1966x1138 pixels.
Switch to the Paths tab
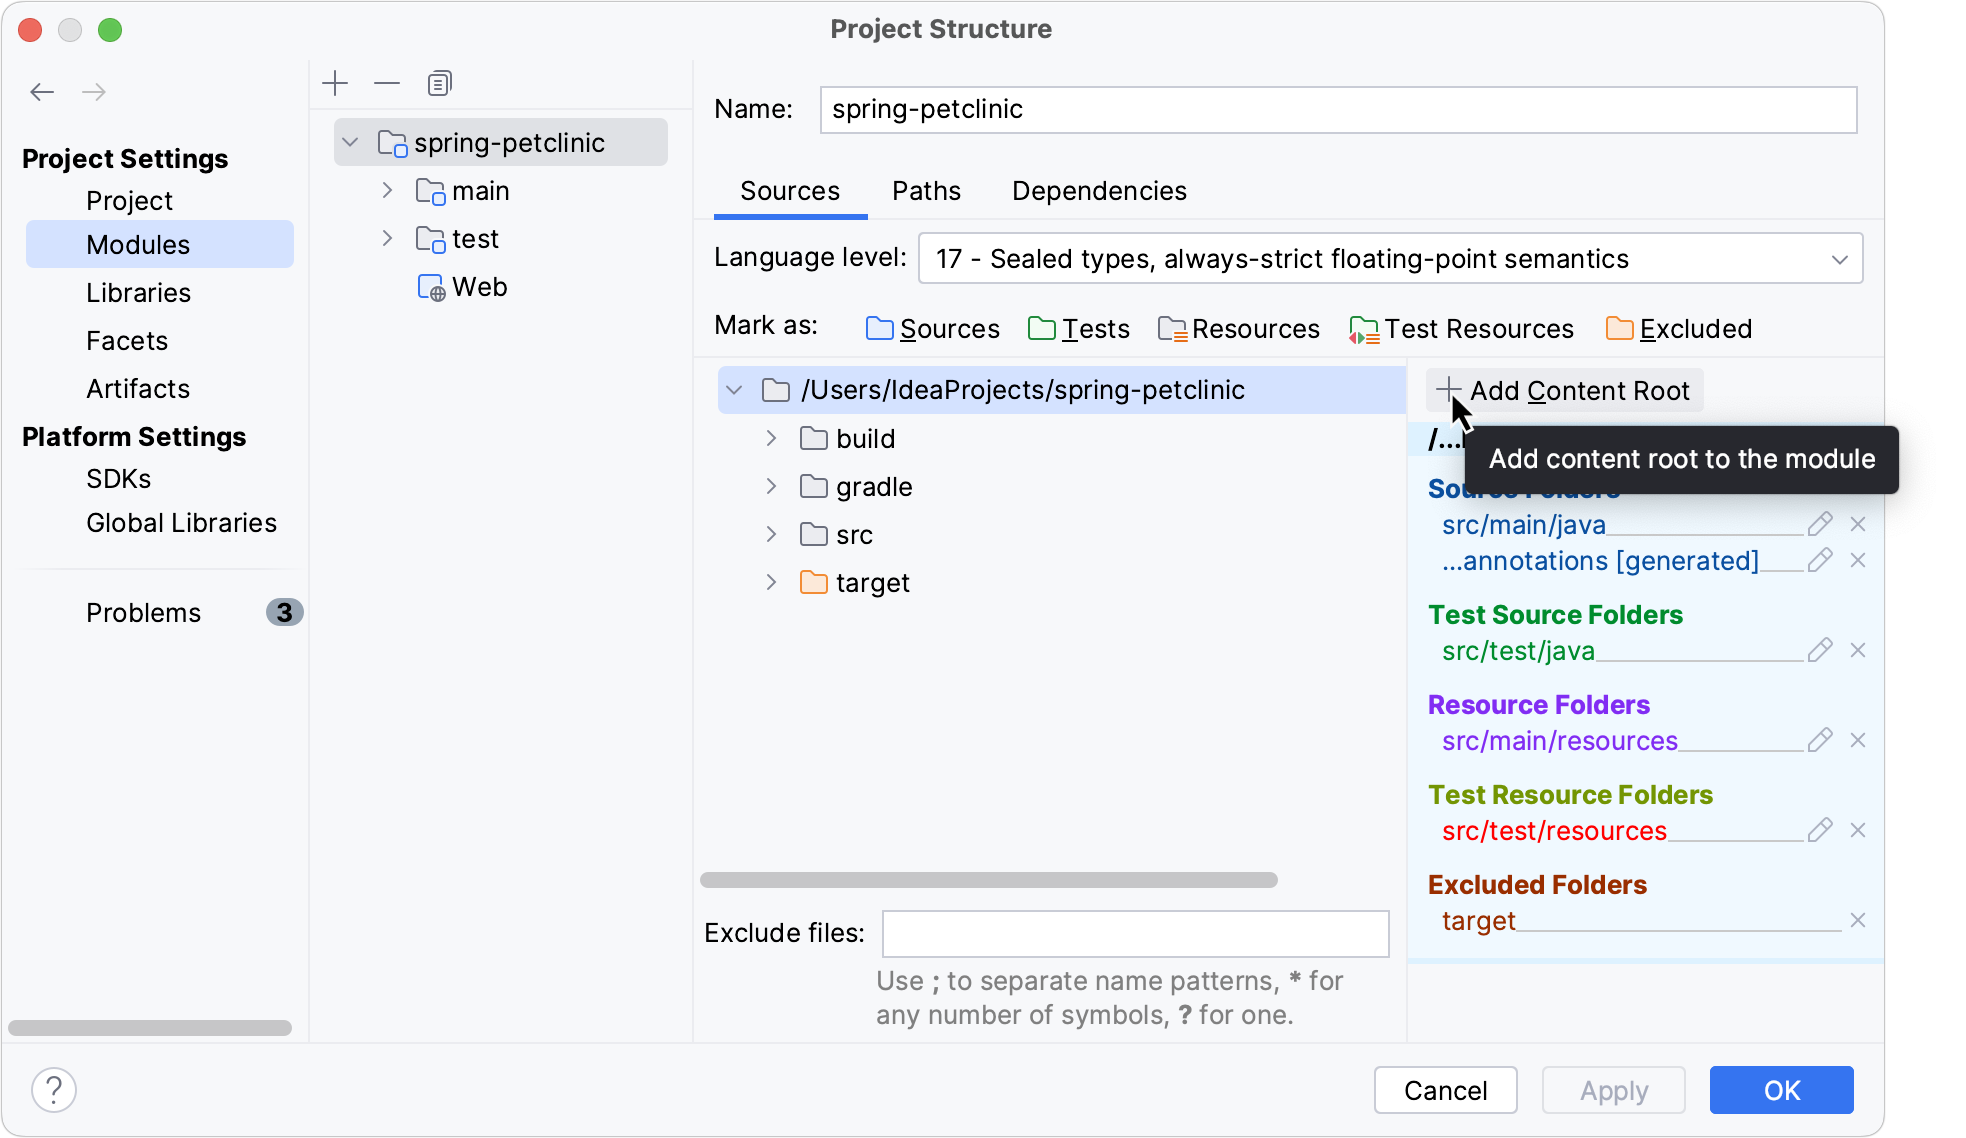coord(926,191)
